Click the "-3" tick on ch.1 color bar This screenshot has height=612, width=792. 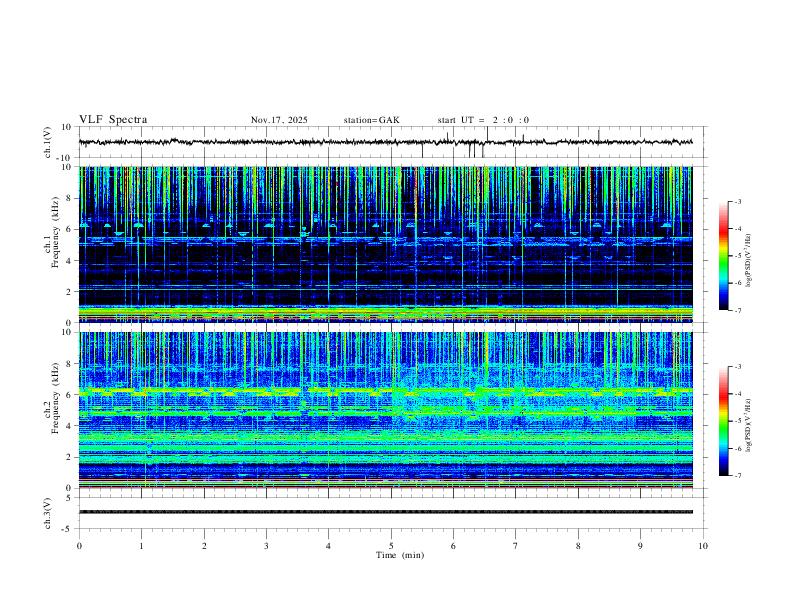pyautogui.click(x=738, y=201)
